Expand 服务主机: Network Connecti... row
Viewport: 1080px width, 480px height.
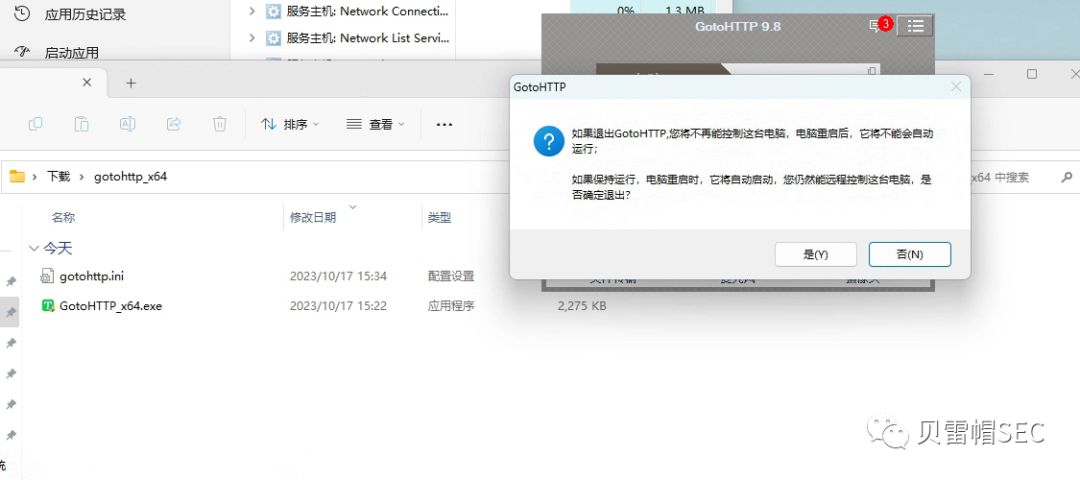point(252,11)
